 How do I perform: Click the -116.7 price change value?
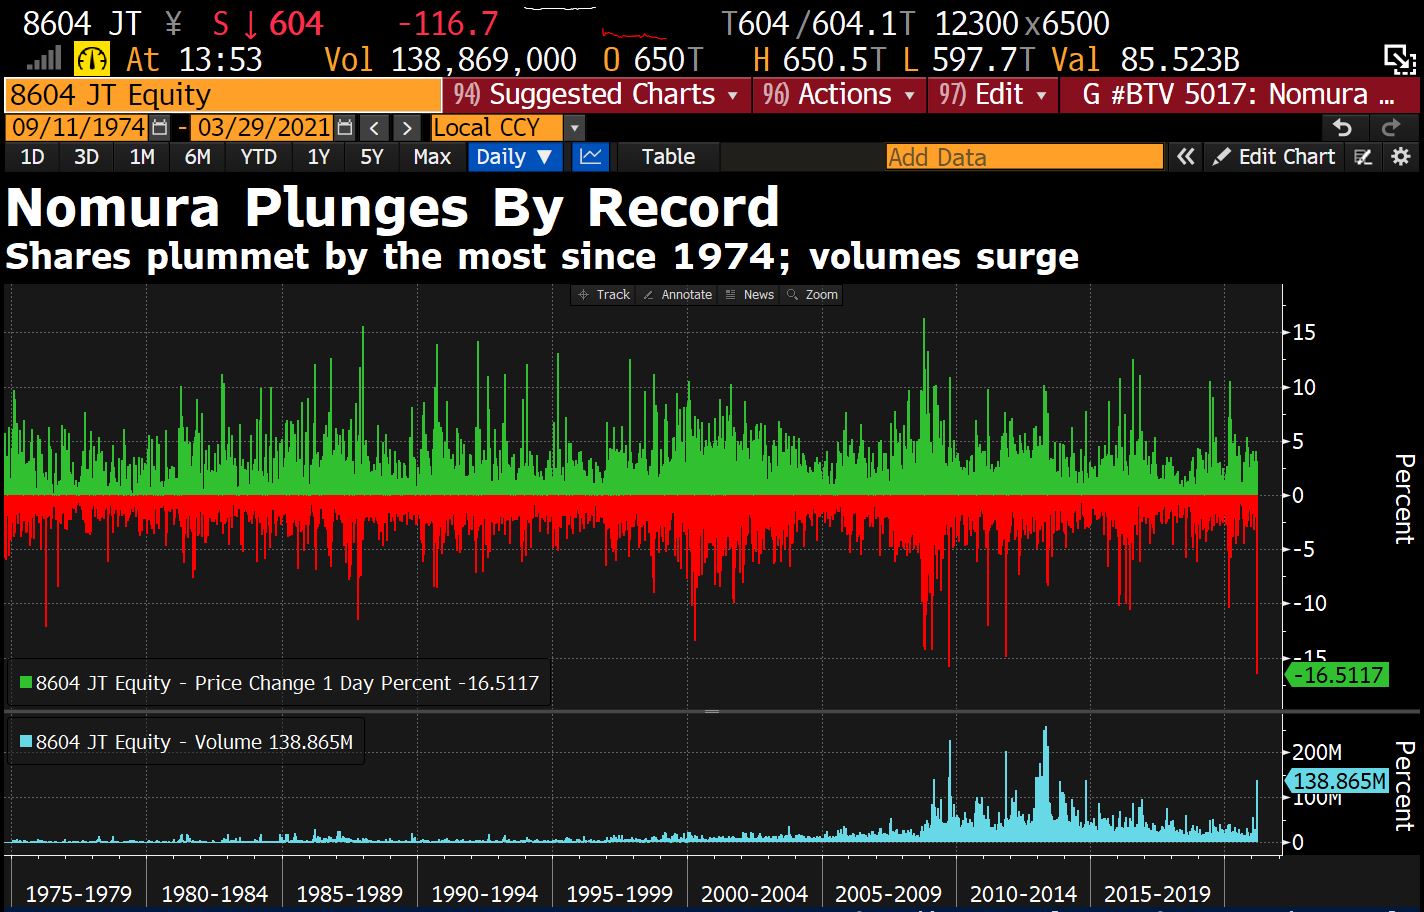point(448,23)
